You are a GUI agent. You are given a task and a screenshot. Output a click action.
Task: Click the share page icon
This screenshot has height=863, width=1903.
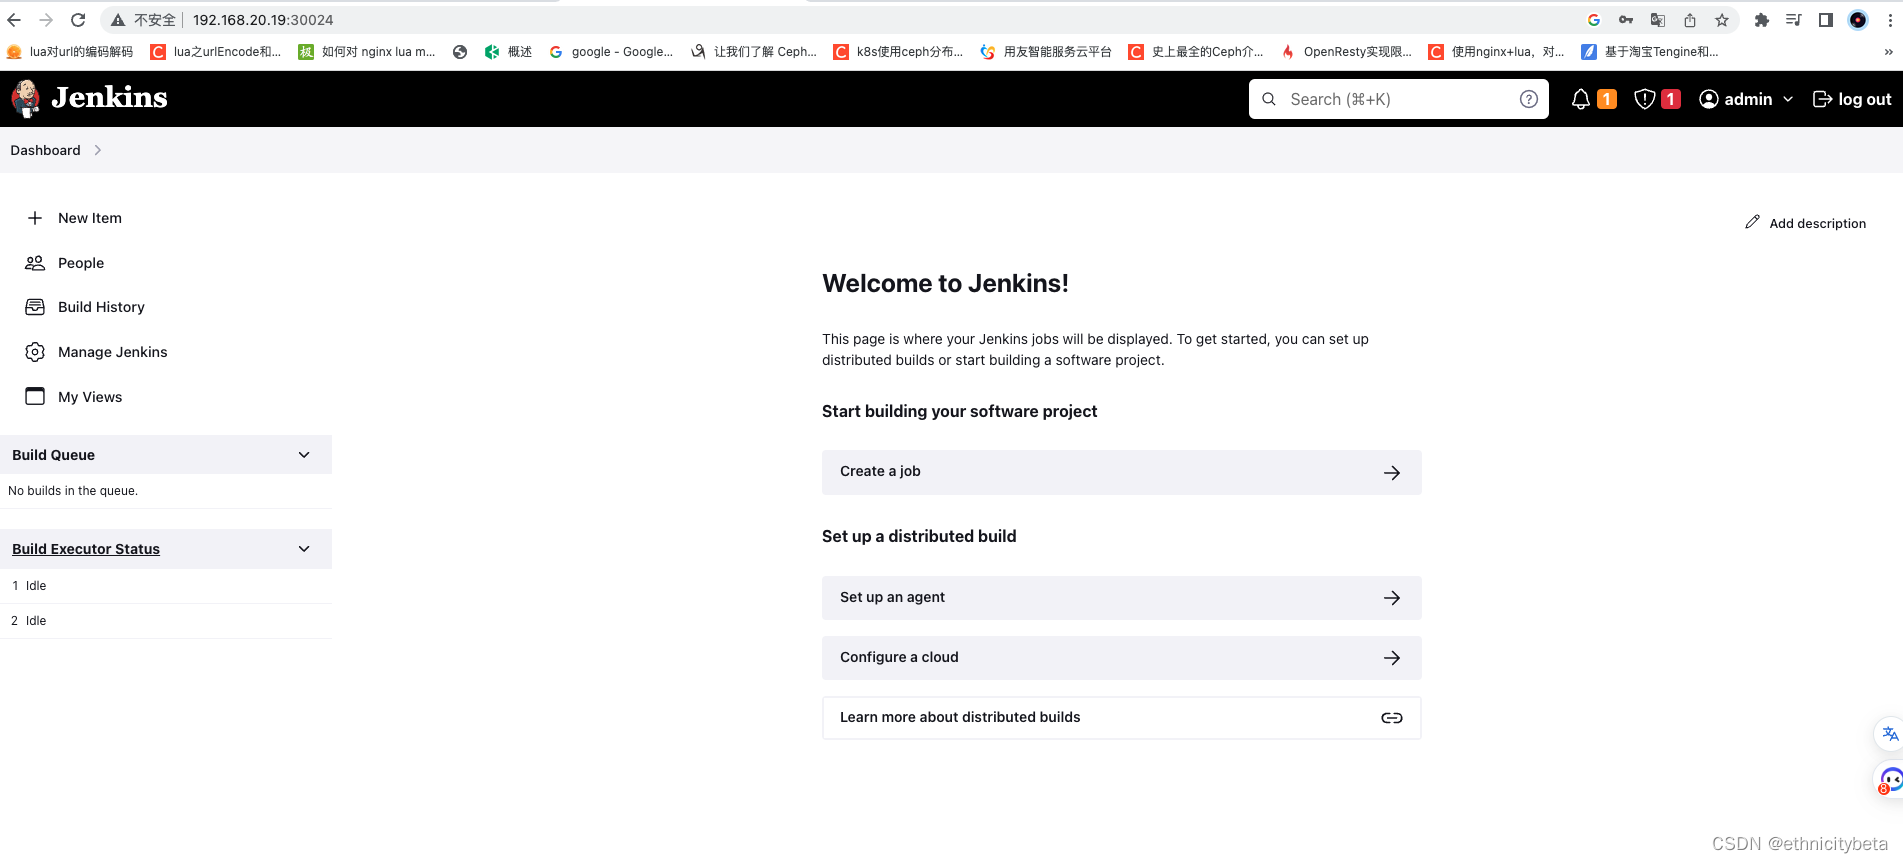pyautogui.click(x=1690, y=20)
